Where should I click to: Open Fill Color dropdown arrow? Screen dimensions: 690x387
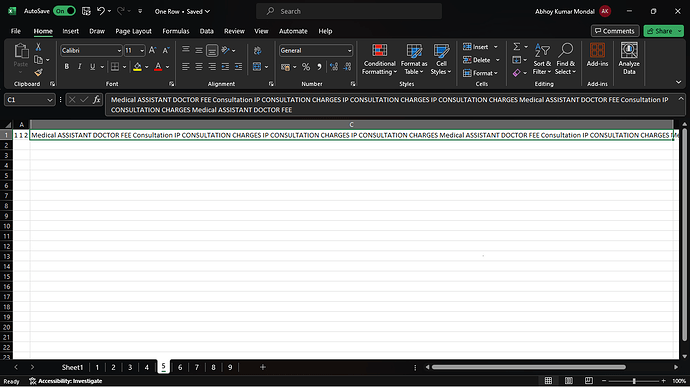click(147, 67)
